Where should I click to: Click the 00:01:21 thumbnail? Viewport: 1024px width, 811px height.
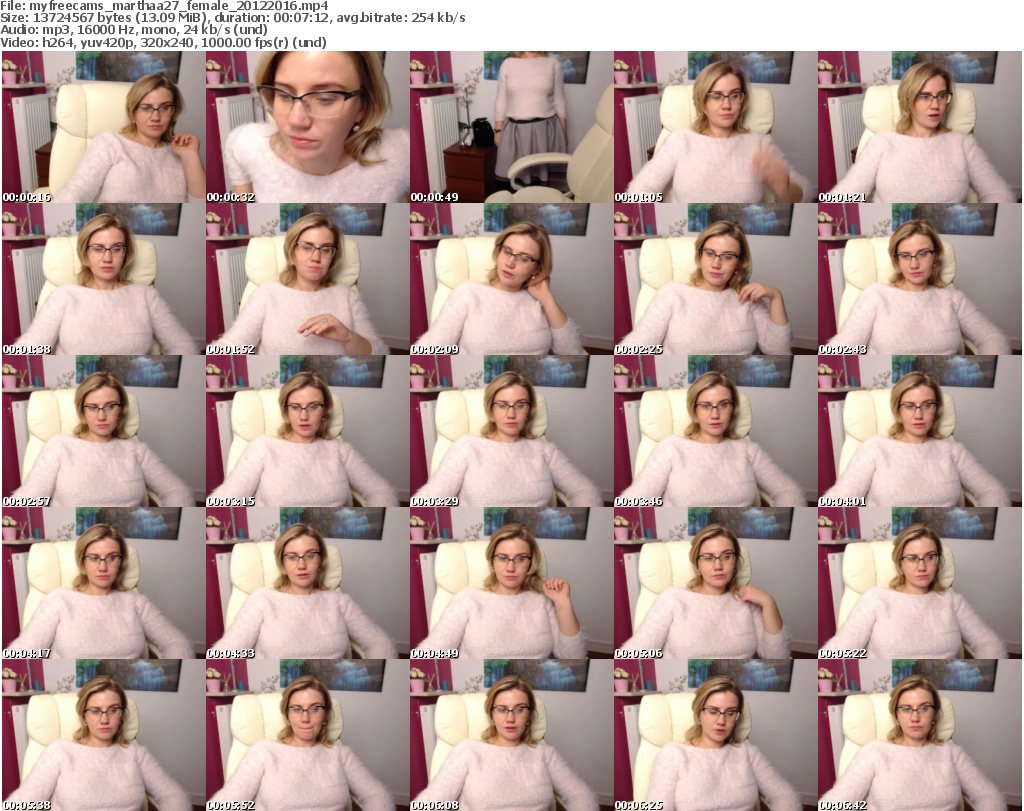tap(919, 127)
